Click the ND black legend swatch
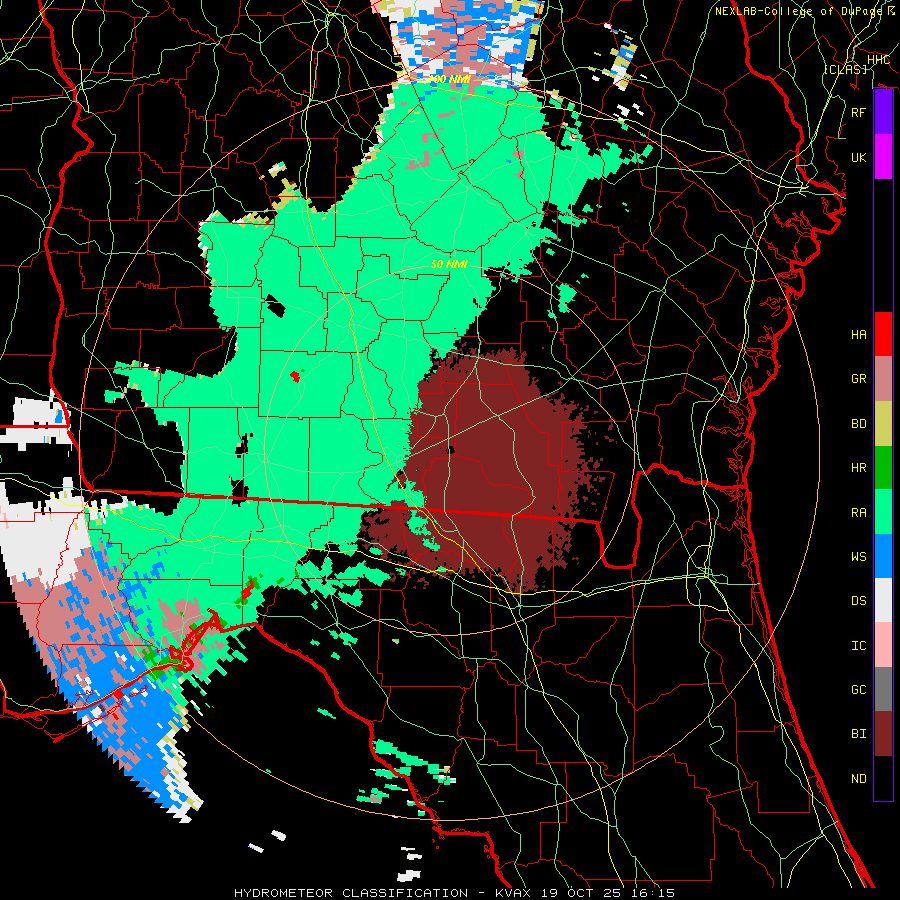The height and width of the screenshot is (900, 900). click(883, 778)
